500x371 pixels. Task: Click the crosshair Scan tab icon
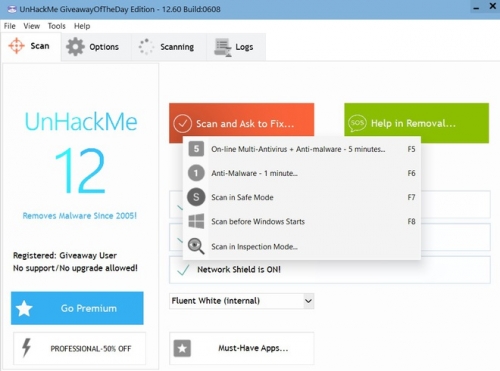click(16, 46)
